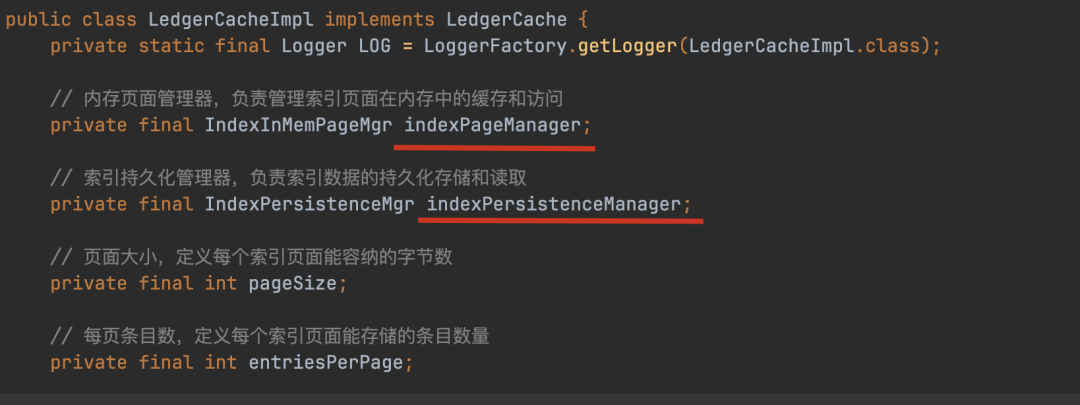This screenshot has height=405, width=1080.
Task: Click the entriesPerPage field name
Action: (x=325, y=363)
